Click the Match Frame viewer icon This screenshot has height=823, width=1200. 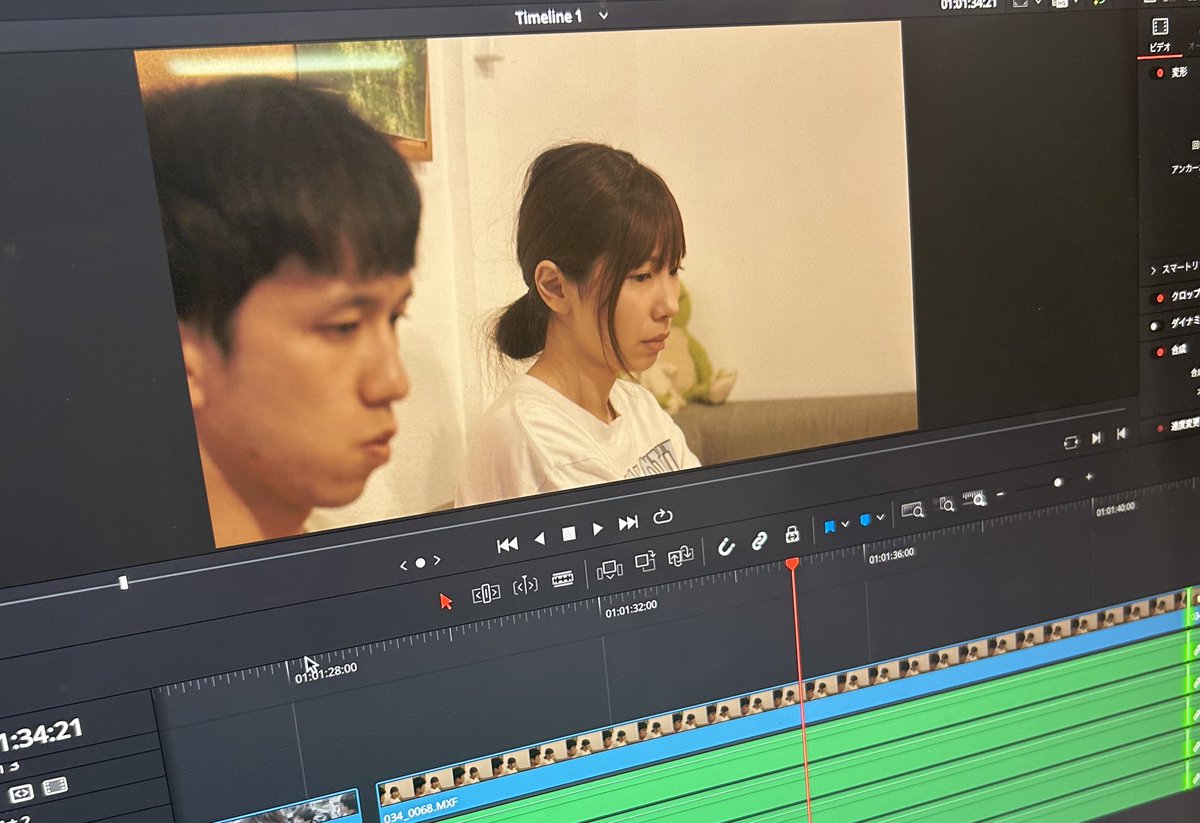coord(1071,441)
